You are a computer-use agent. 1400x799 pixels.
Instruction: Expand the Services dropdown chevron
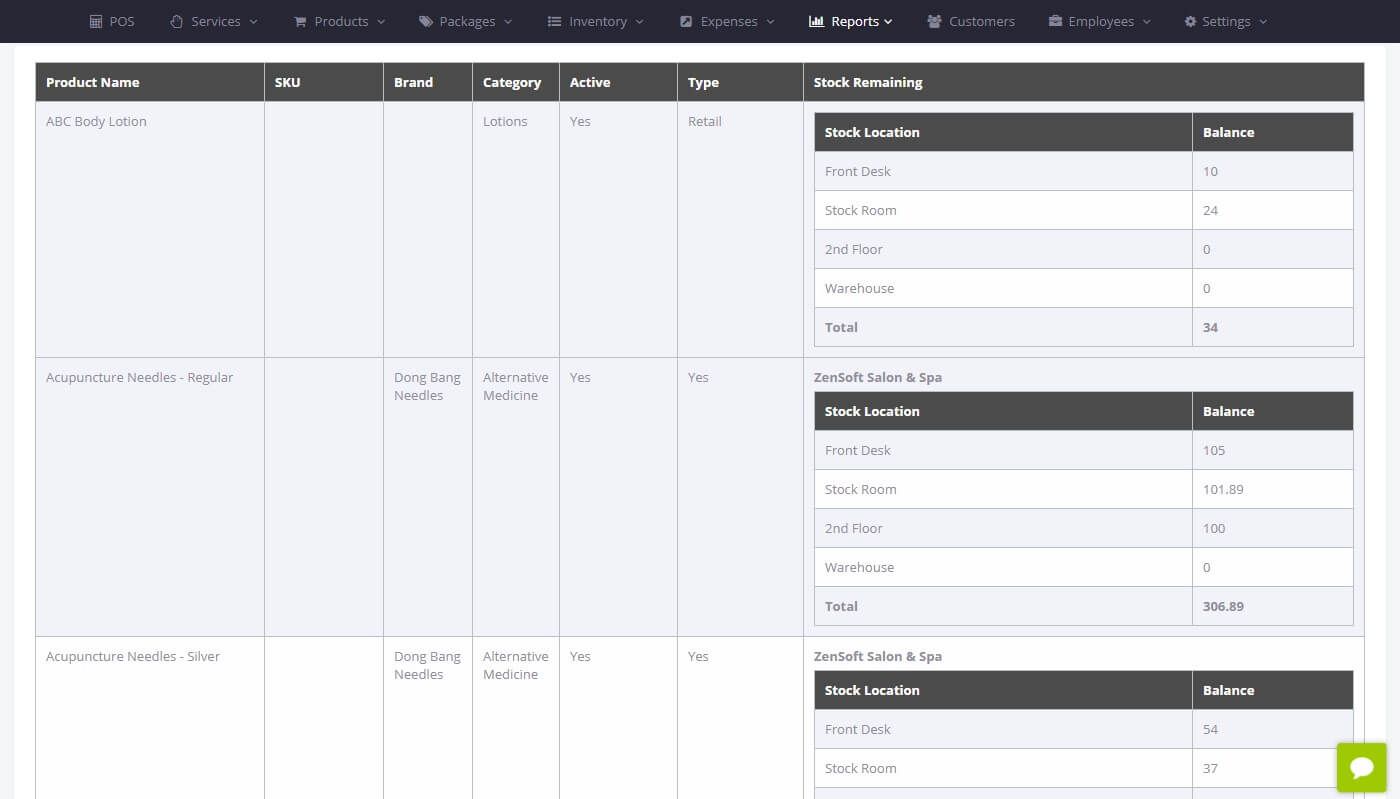click(x=253, y=22)
